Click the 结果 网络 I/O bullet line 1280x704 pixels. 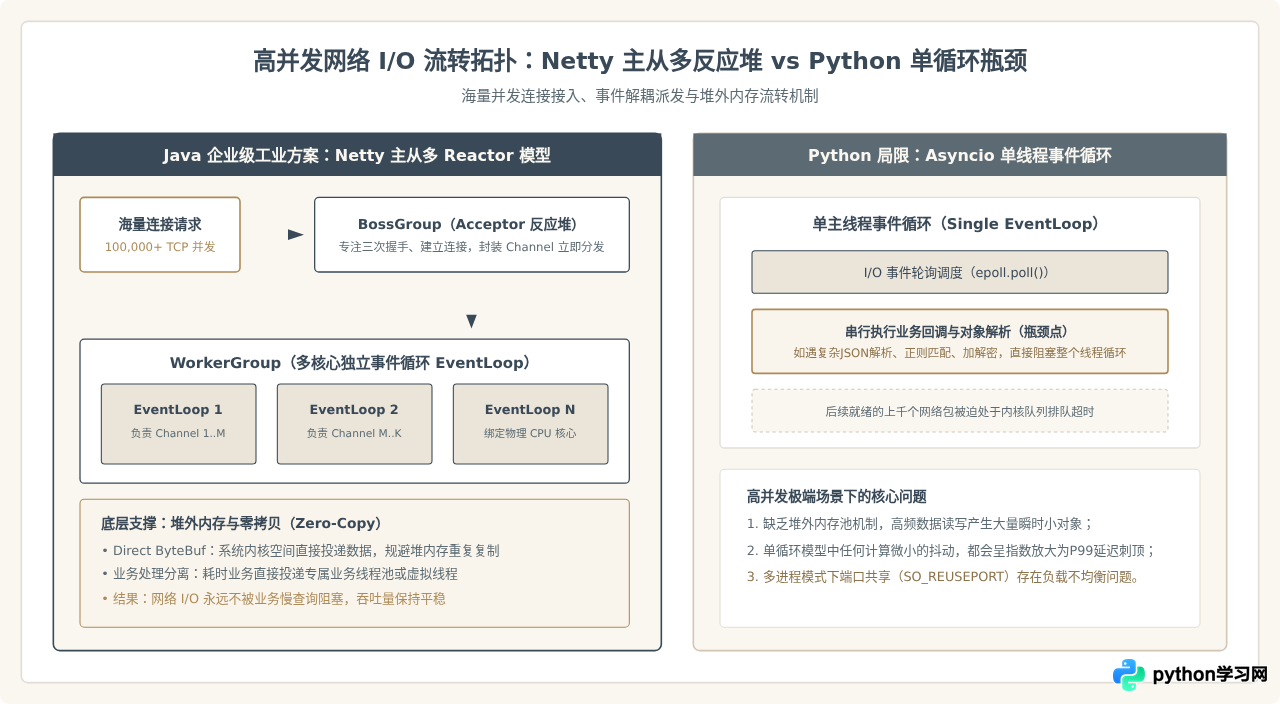tap(273, 598)
